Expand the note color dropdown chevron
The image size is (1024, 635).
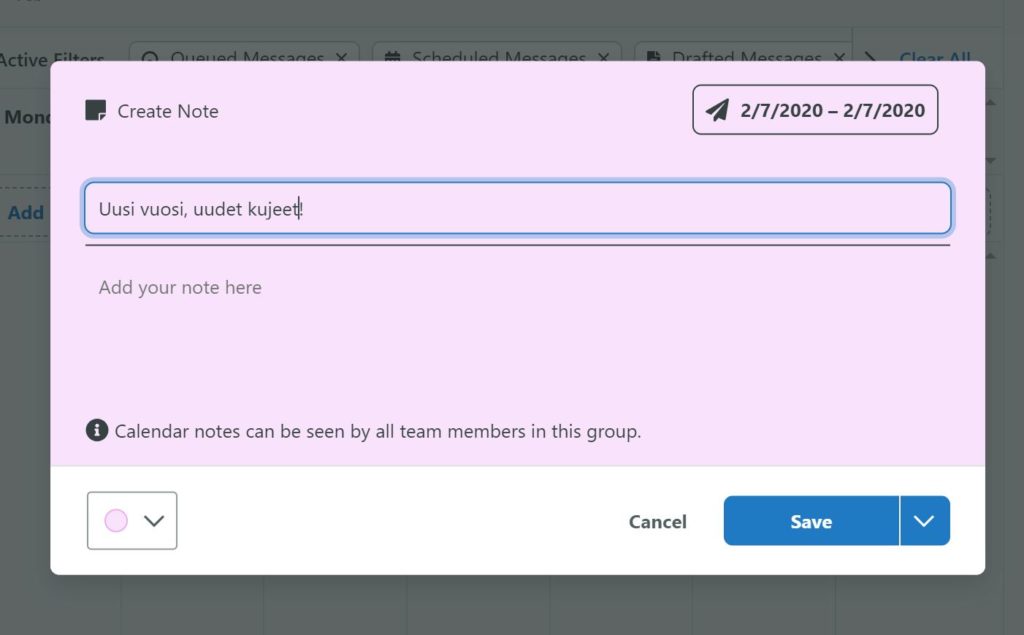154,521
